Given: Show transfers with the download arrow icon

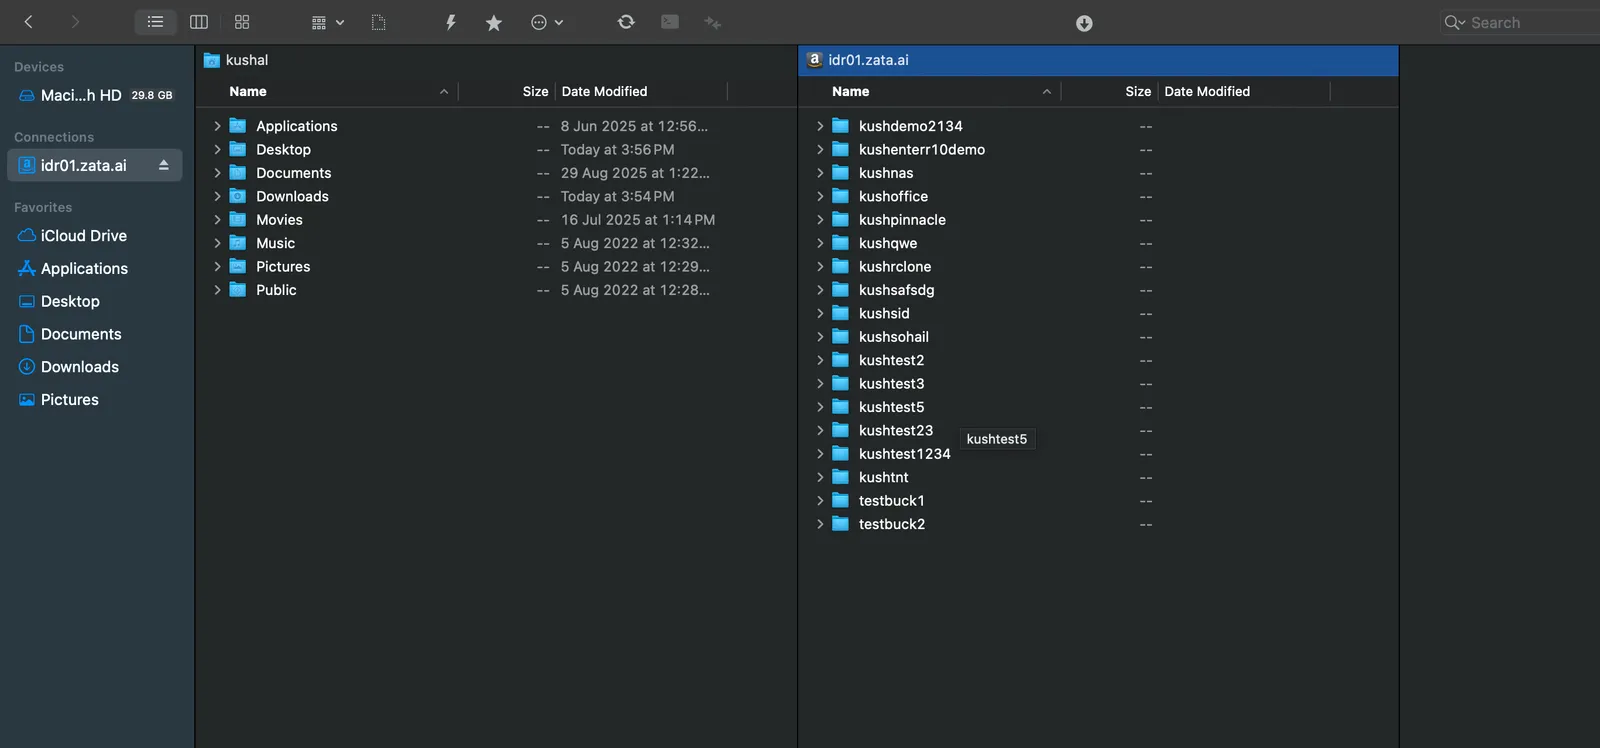Looking at the screenshot, I should coord(1084,23).
